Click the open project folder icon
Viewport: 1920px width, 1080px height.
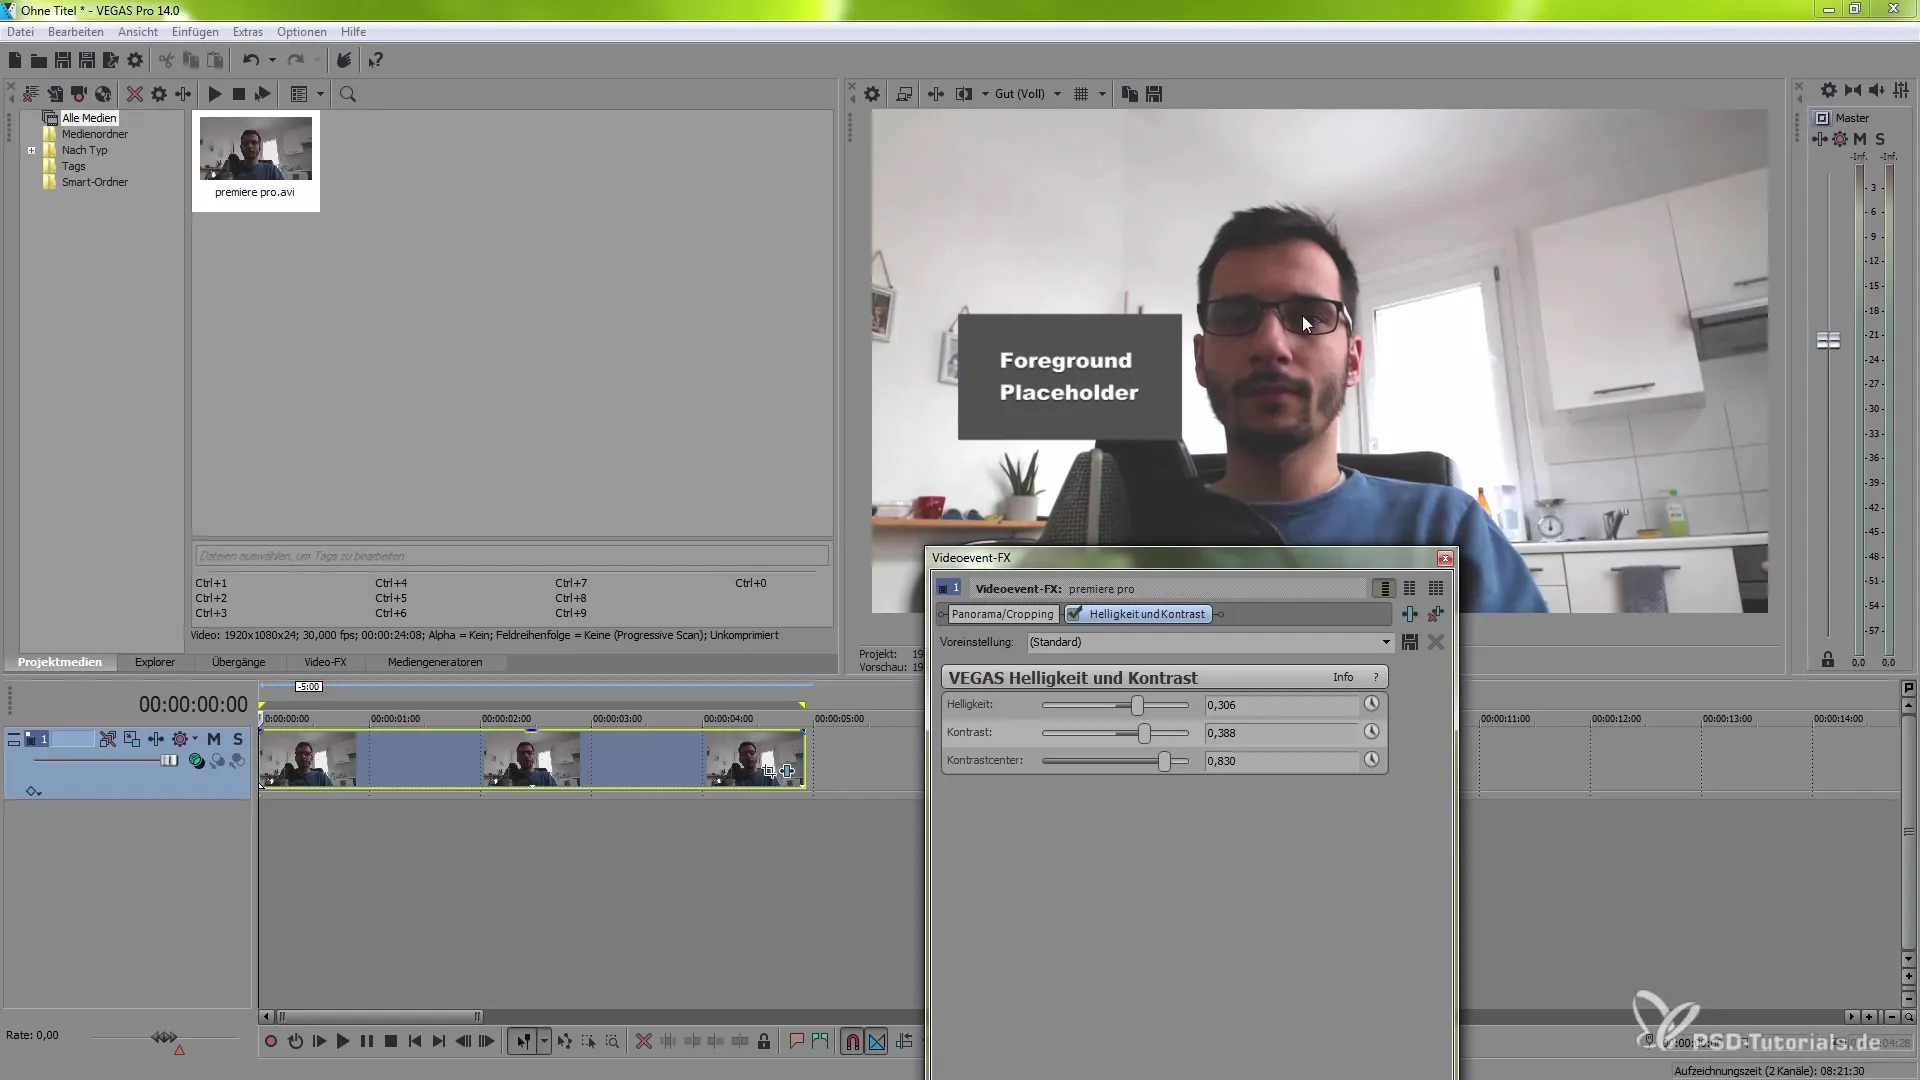pyautogui.click(x=38, y=61)
